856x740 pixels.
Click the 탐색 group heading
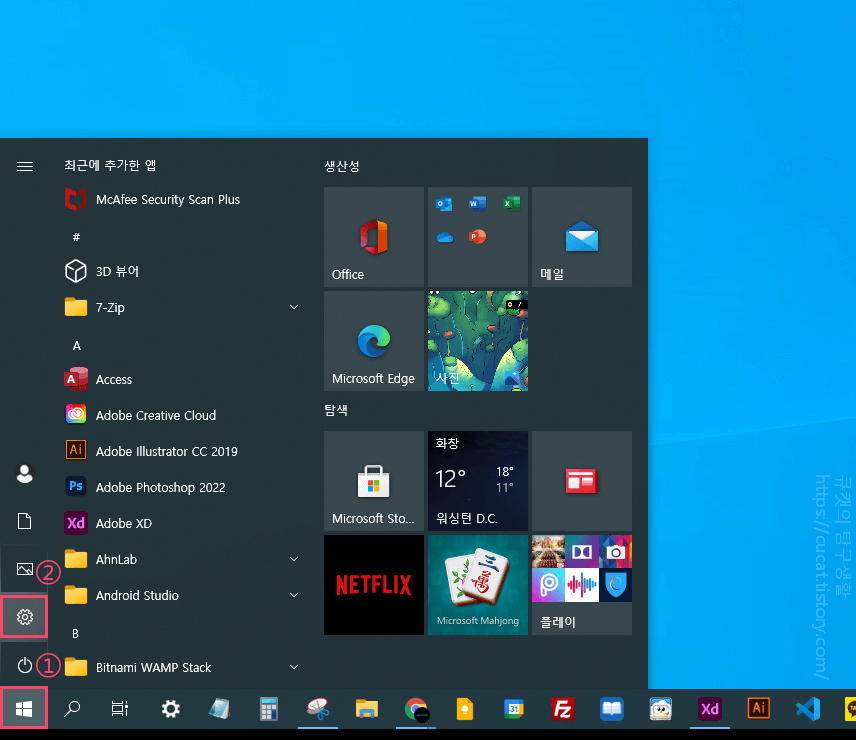tap(336, 410)
